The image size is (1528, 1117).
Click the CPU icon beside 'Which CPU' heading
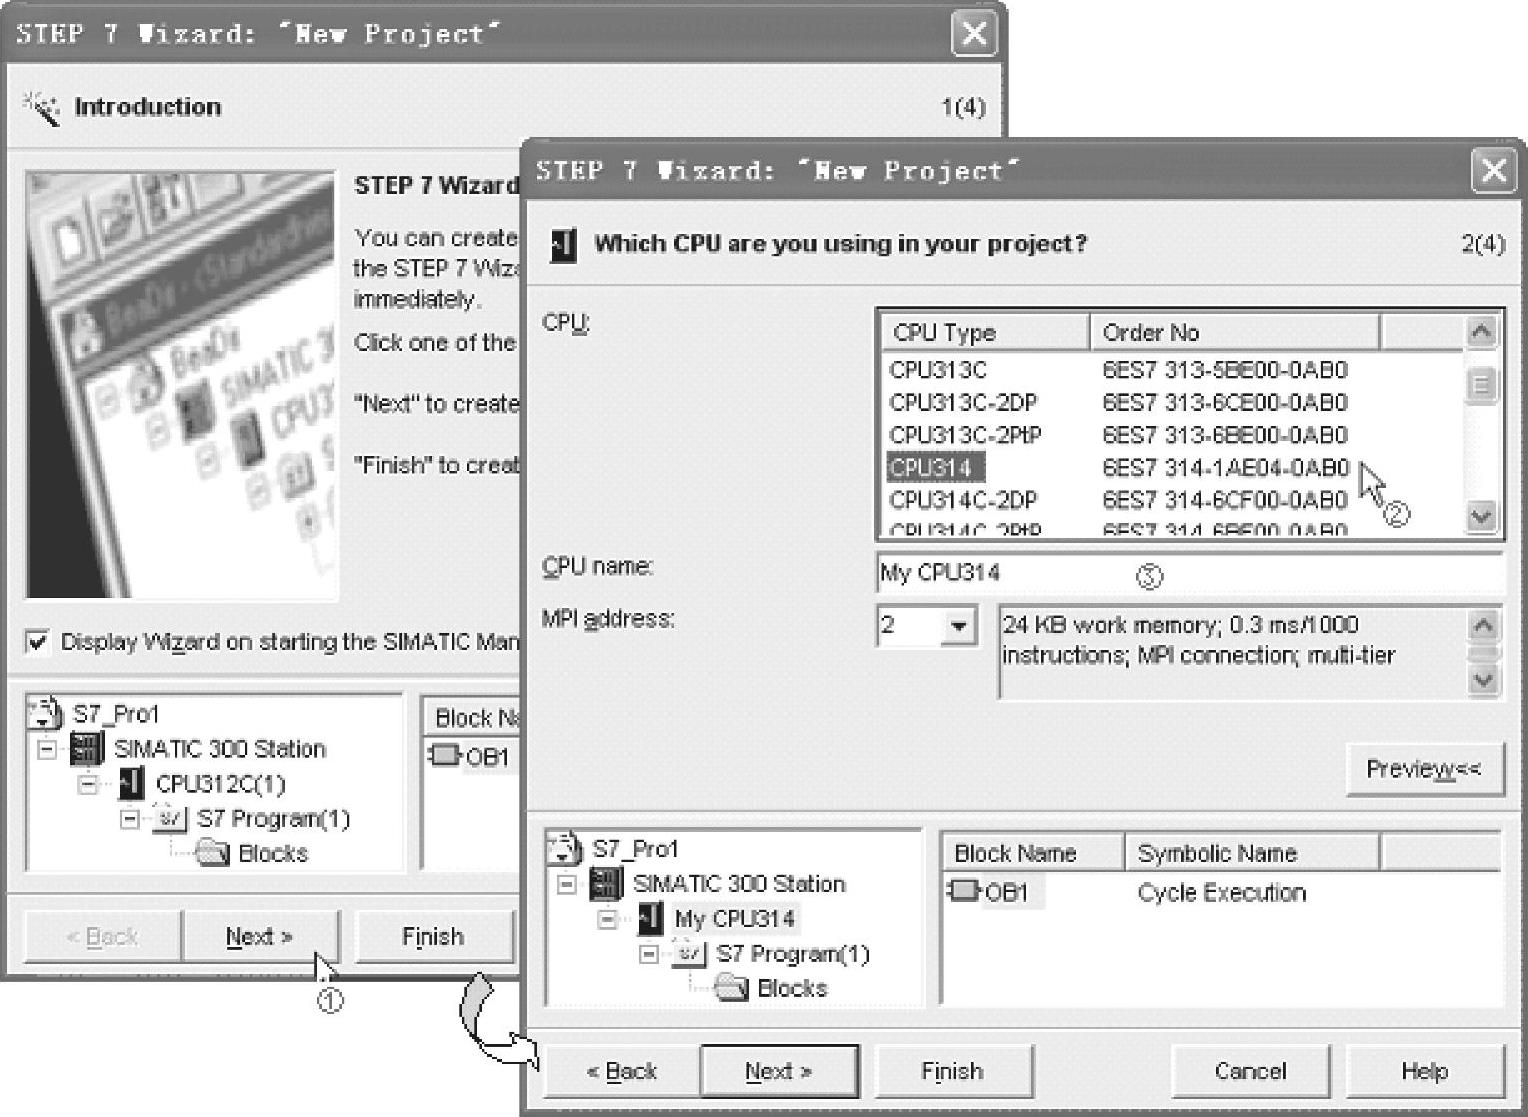tap(564, 244)
